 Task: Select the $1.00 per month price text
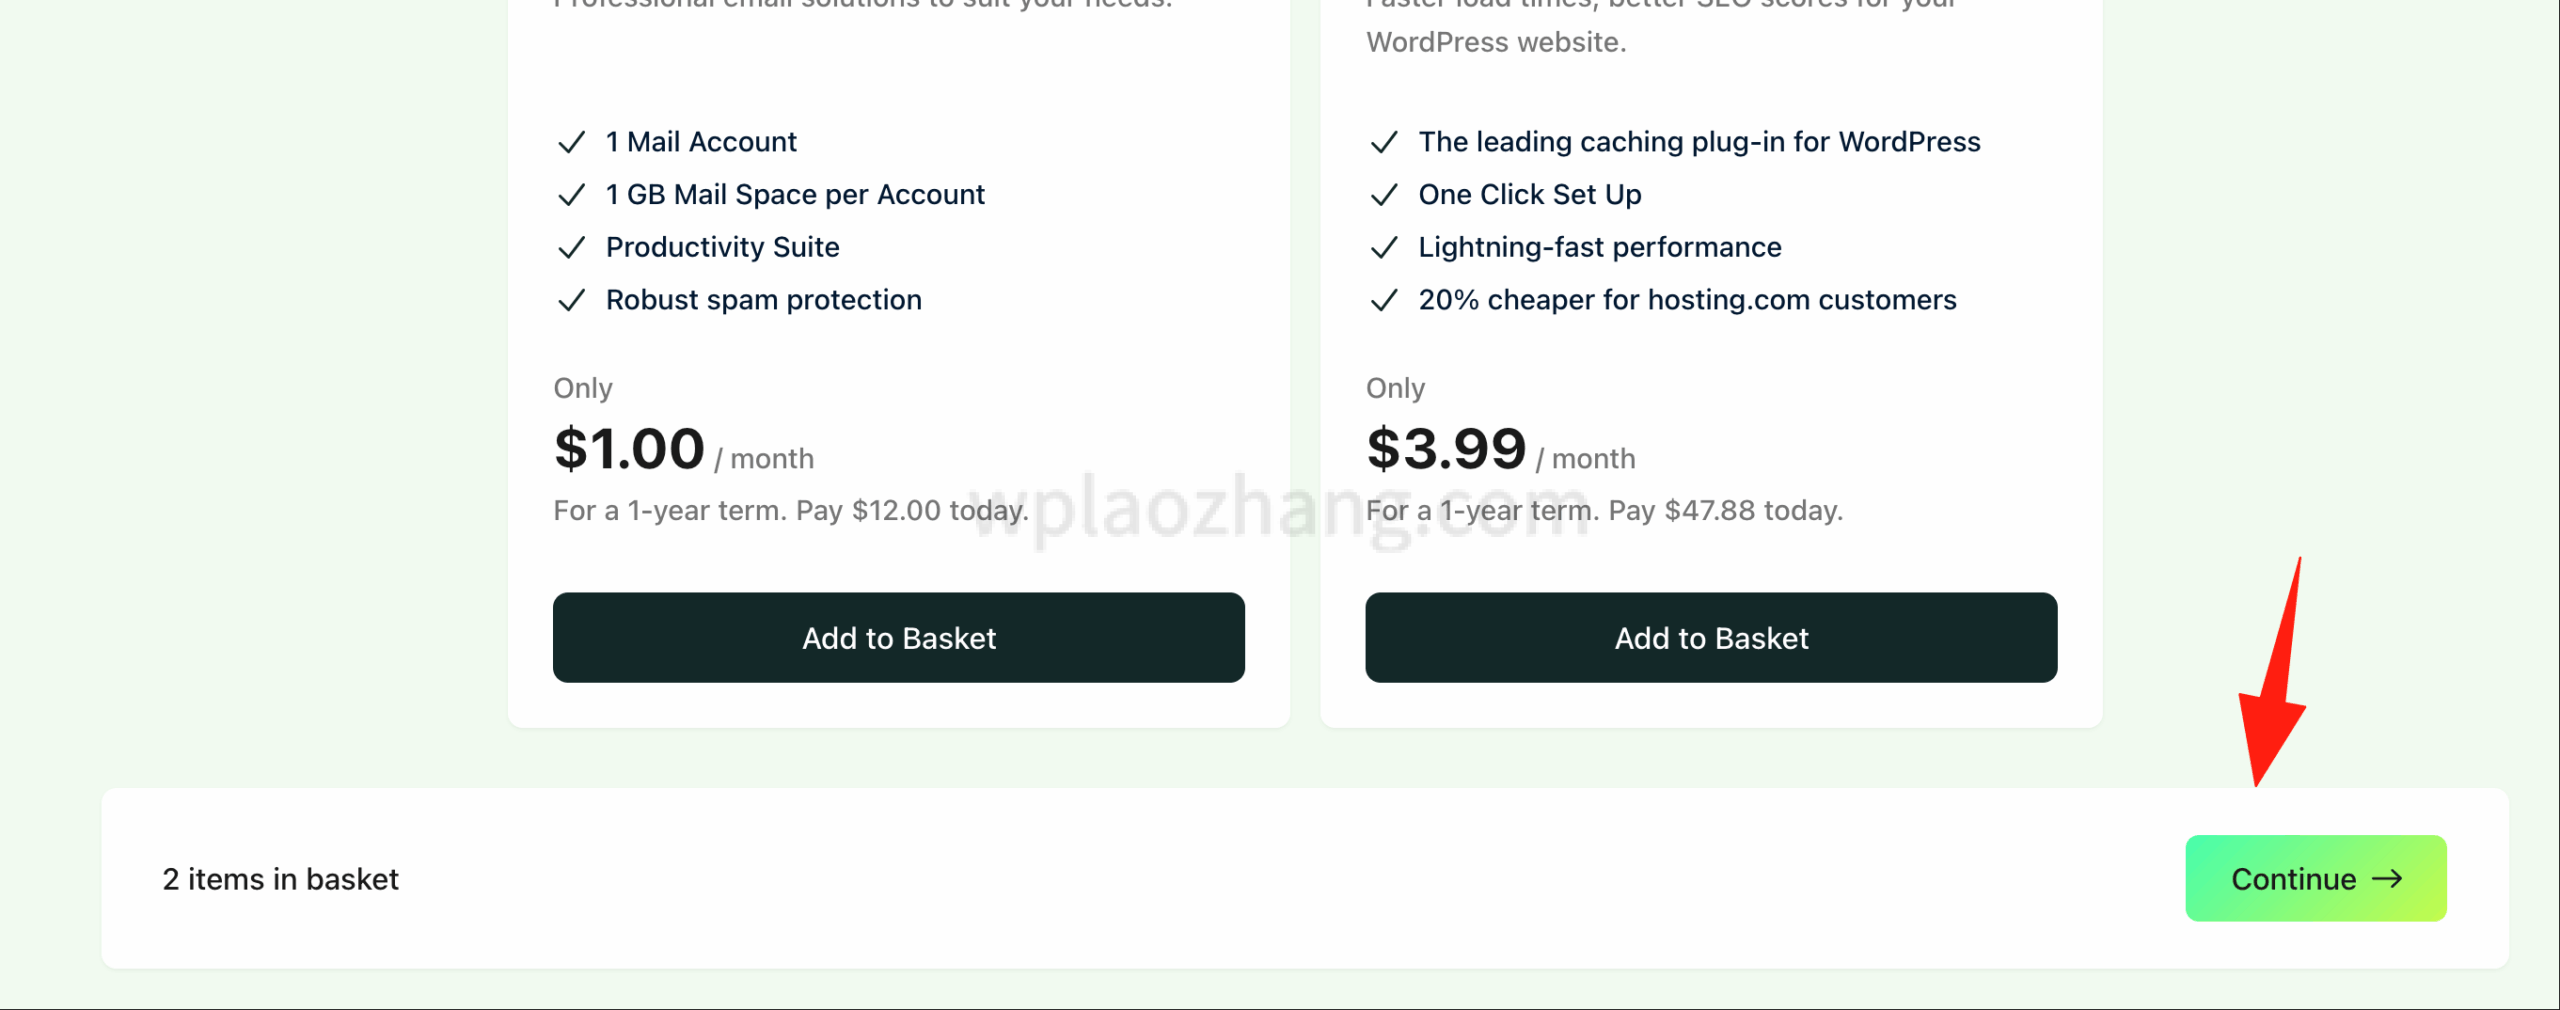click(x=630, y=449)
